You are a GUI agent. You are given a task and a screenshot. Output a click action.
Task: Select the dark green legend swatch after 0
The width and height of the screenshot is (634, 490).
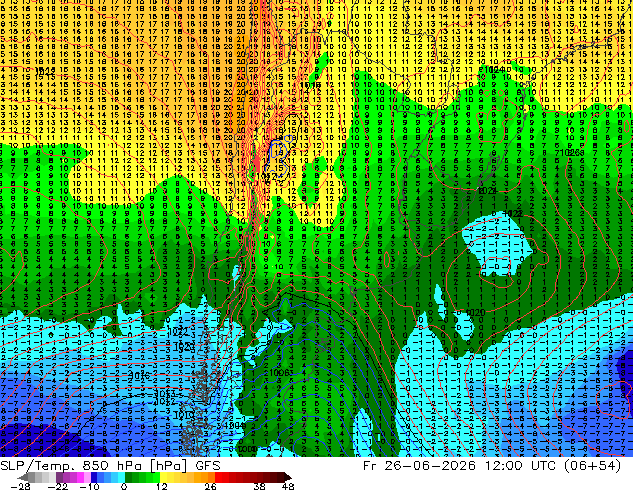(129, 477)
